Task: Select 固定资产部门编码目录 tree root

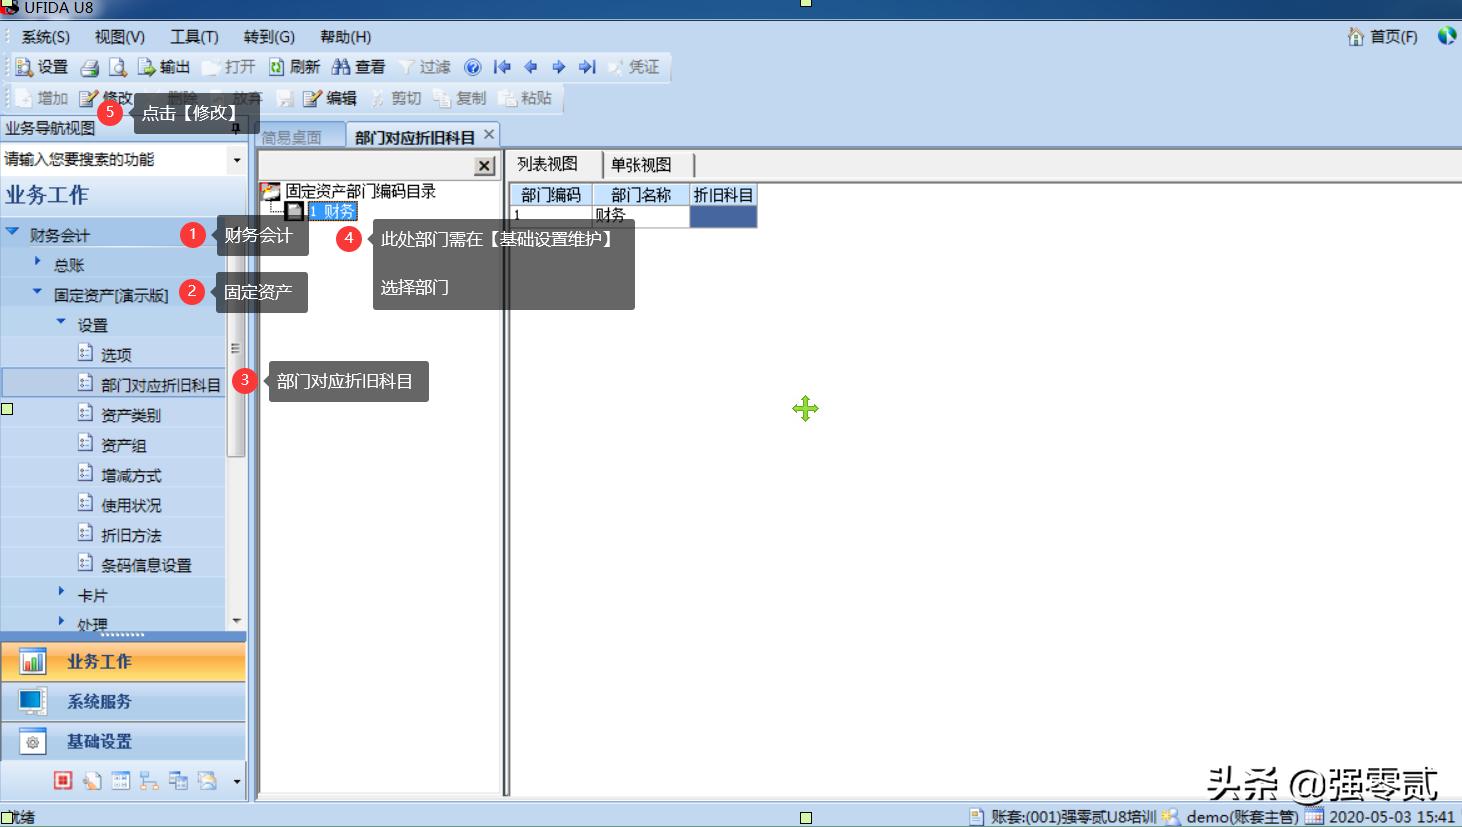Action: tap(361, 191)
